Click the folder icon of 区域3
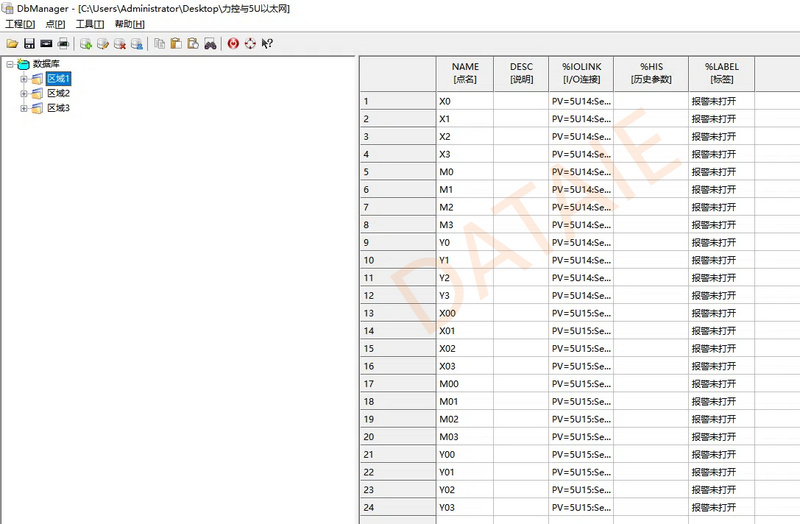 37,109
